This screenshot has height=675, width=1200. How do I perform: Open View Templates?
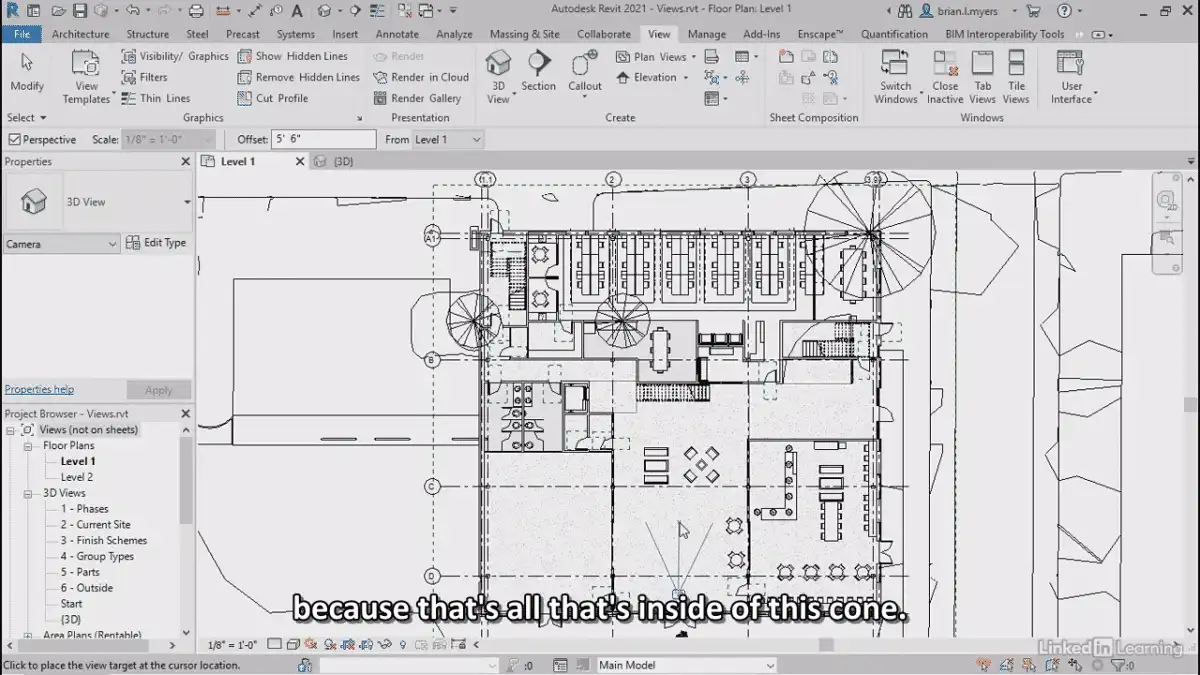click(x=86, y=78)
